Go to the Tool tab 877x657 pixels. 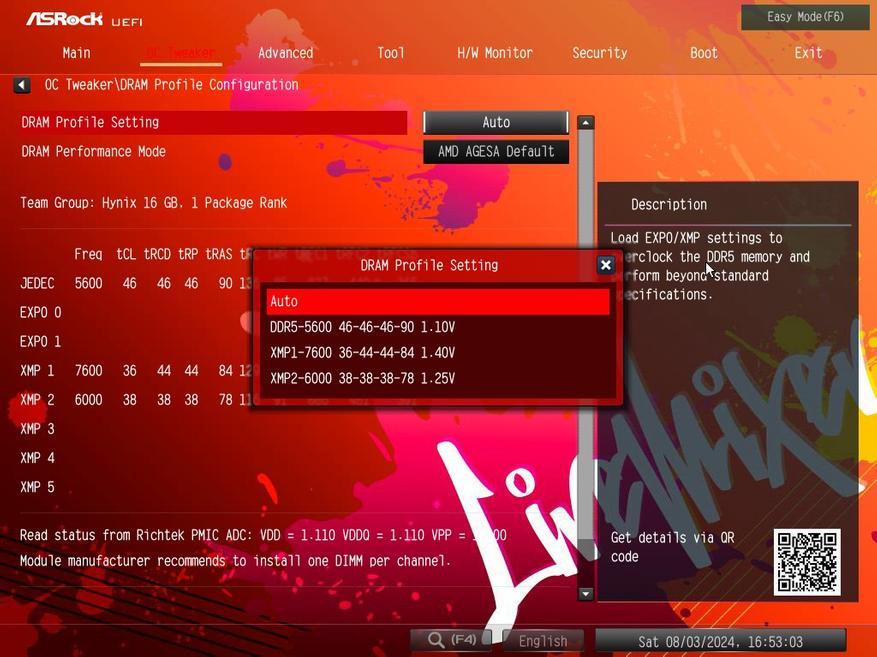pyautogui.click(x=390, y=53)
